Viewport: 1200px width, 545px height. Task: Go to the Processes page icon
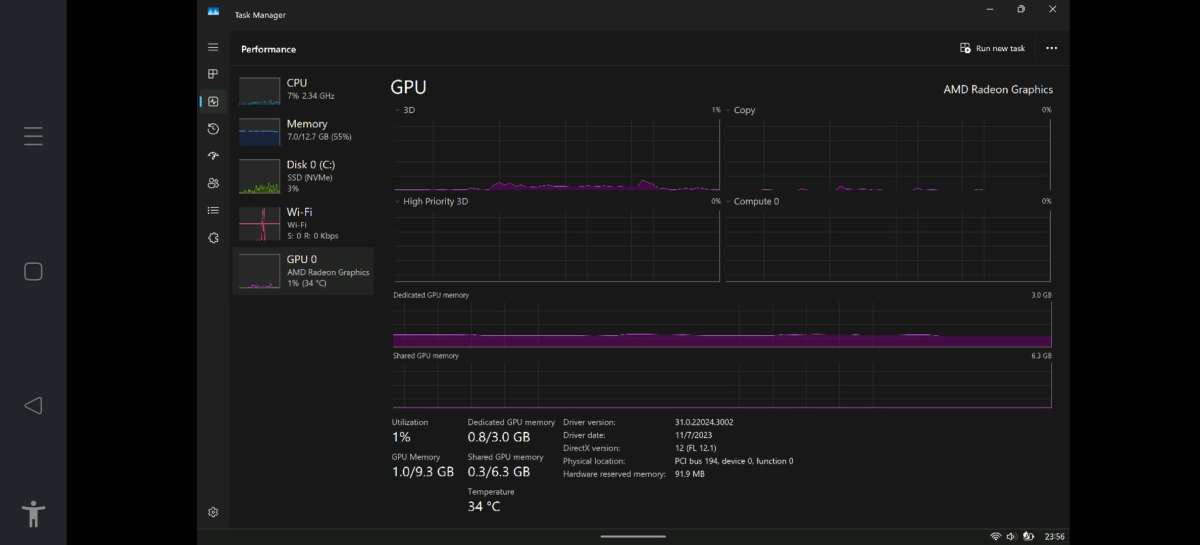[213, 74]
